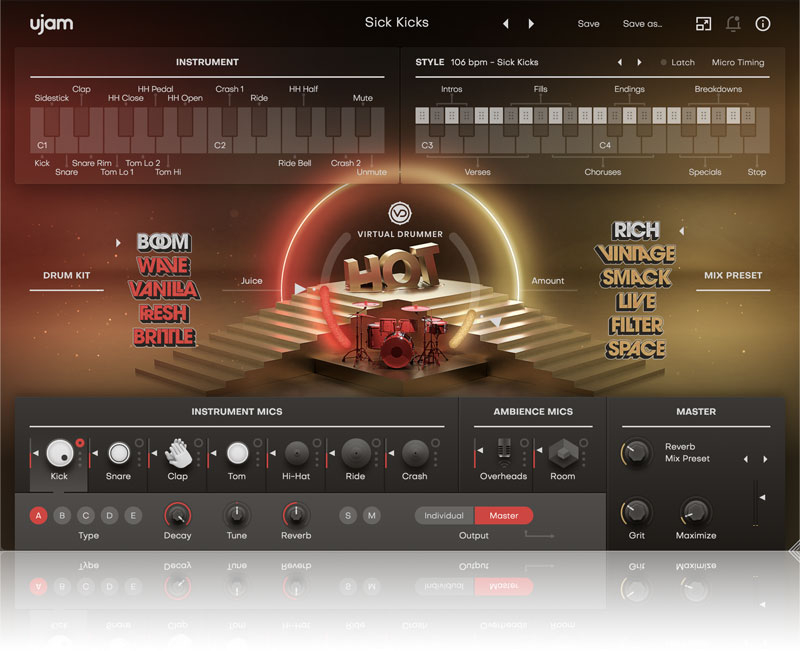Switch output to Individual
Viewport: 800px width, 651px height.
(444, 515)
